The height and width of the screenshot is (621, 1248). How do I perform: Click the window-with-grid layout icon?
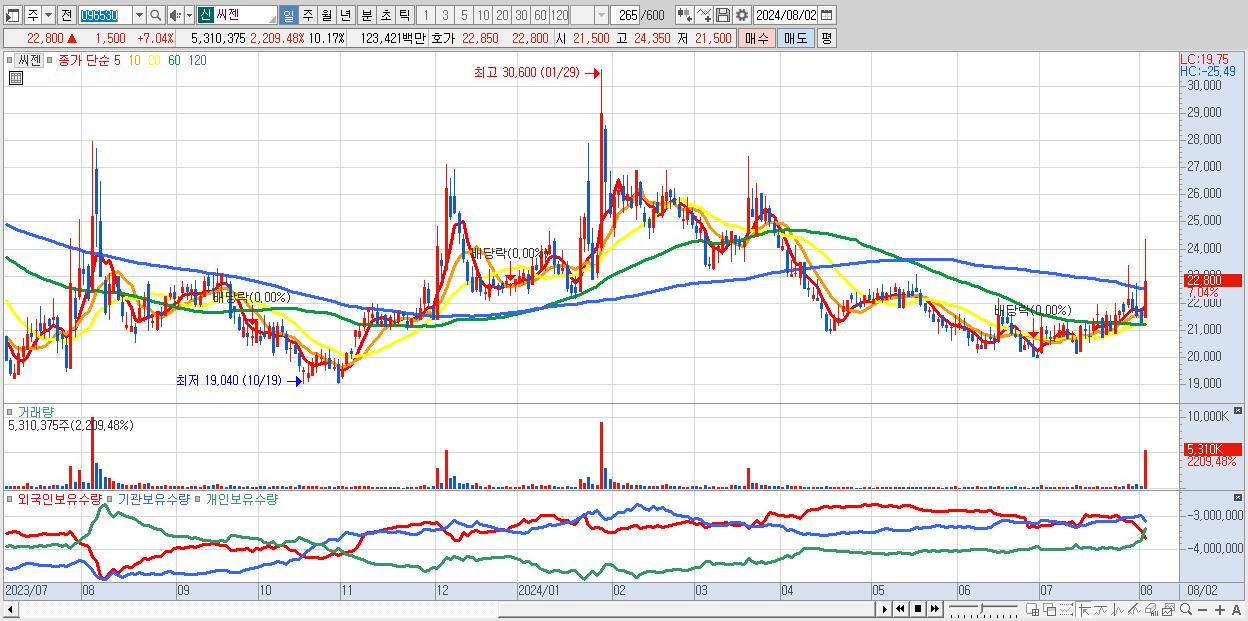[1033, 609]
